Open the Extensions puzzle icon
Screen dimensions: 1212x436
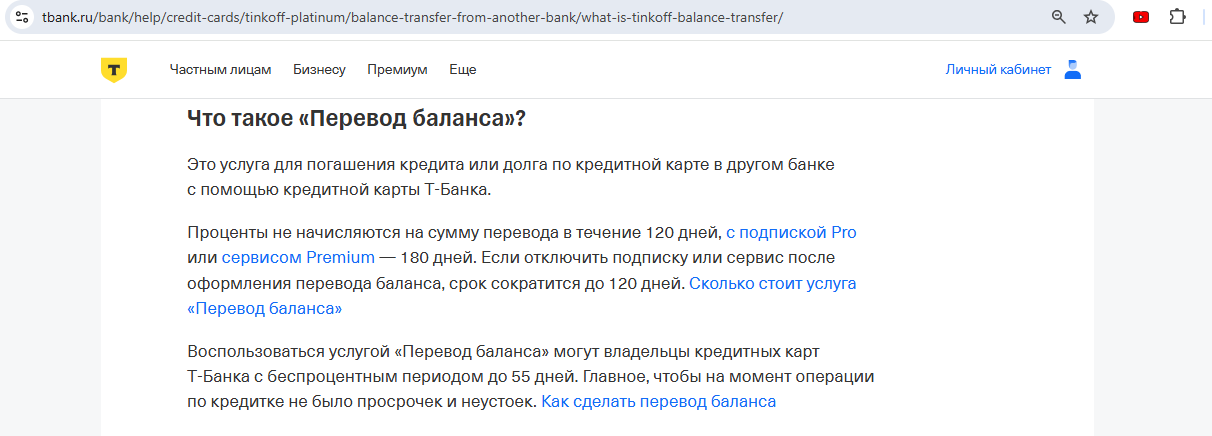click(x=1177, y=17)
